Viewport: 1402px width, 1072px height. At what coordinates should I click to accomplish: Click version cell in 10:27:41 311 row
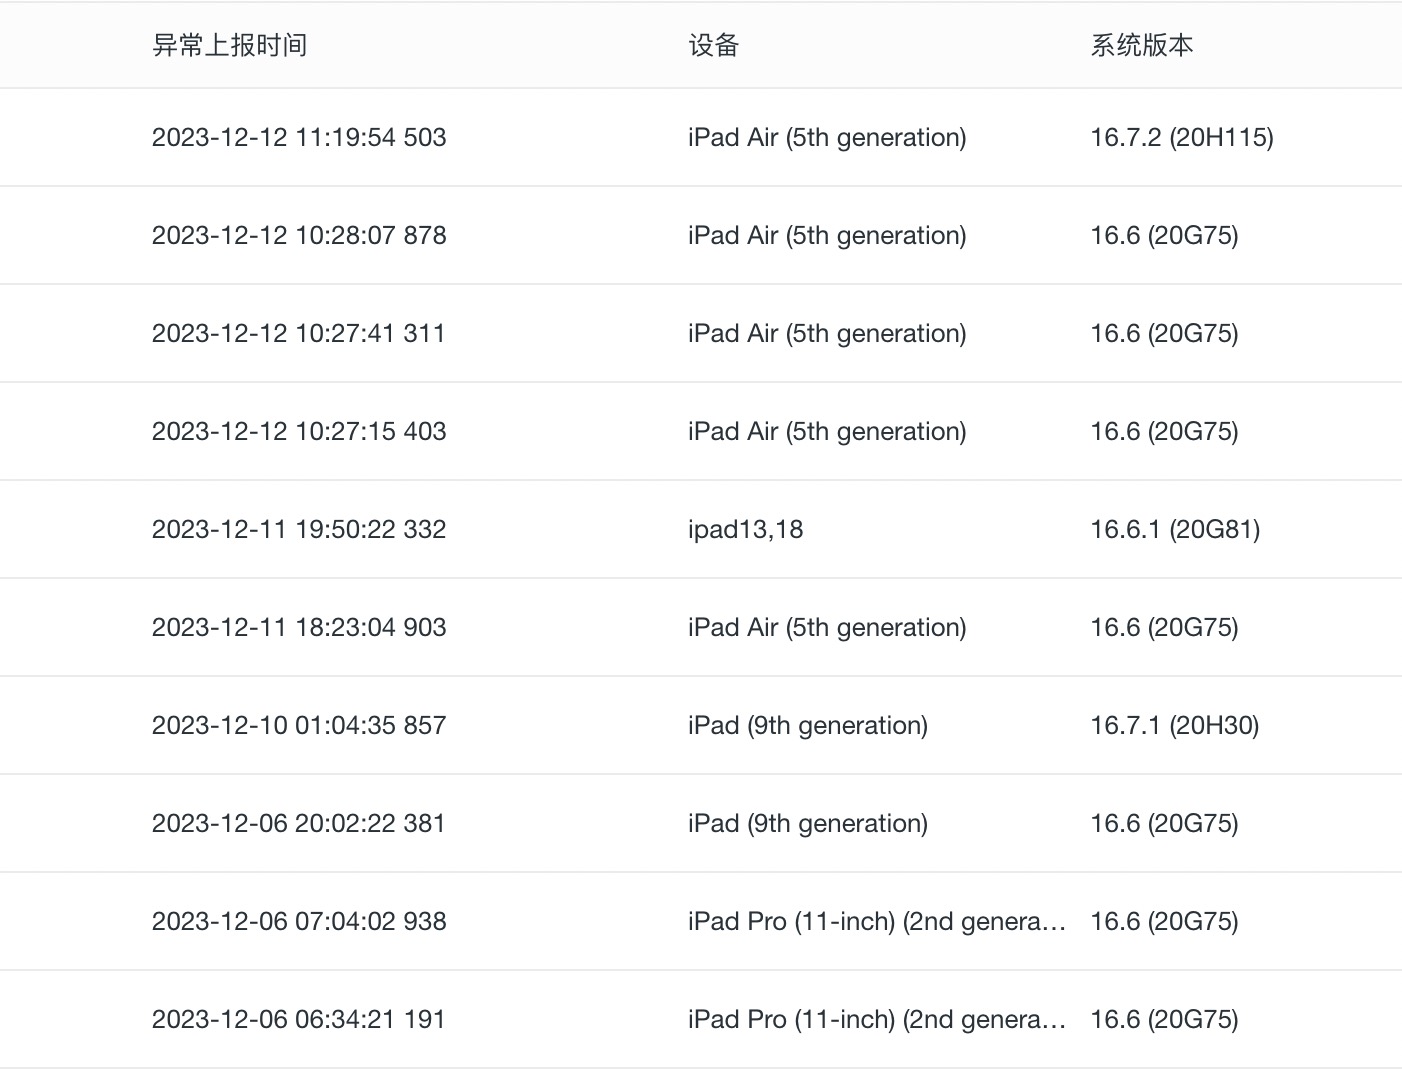[x=1164, y=333]
